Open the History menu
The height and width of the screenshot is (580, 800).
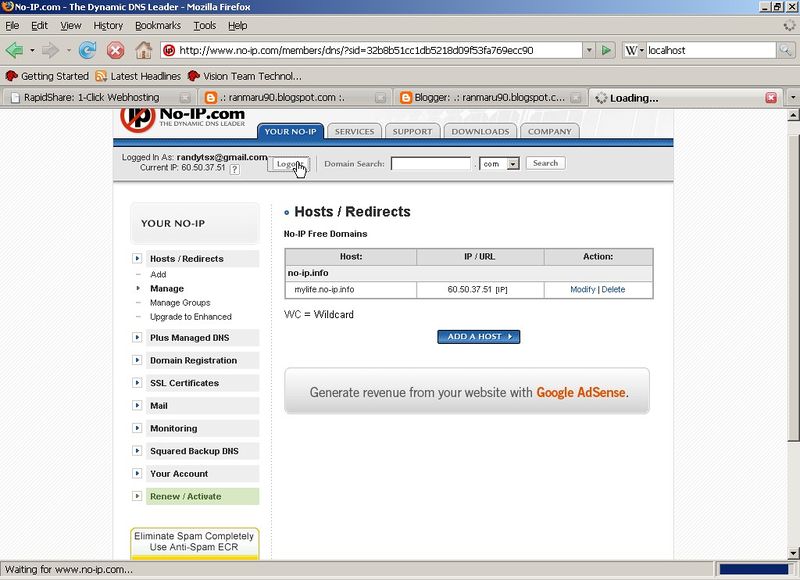[108, 26]
